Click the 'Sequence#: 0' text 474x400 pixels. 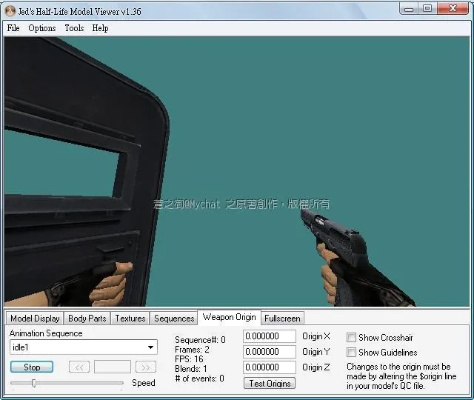200,340
